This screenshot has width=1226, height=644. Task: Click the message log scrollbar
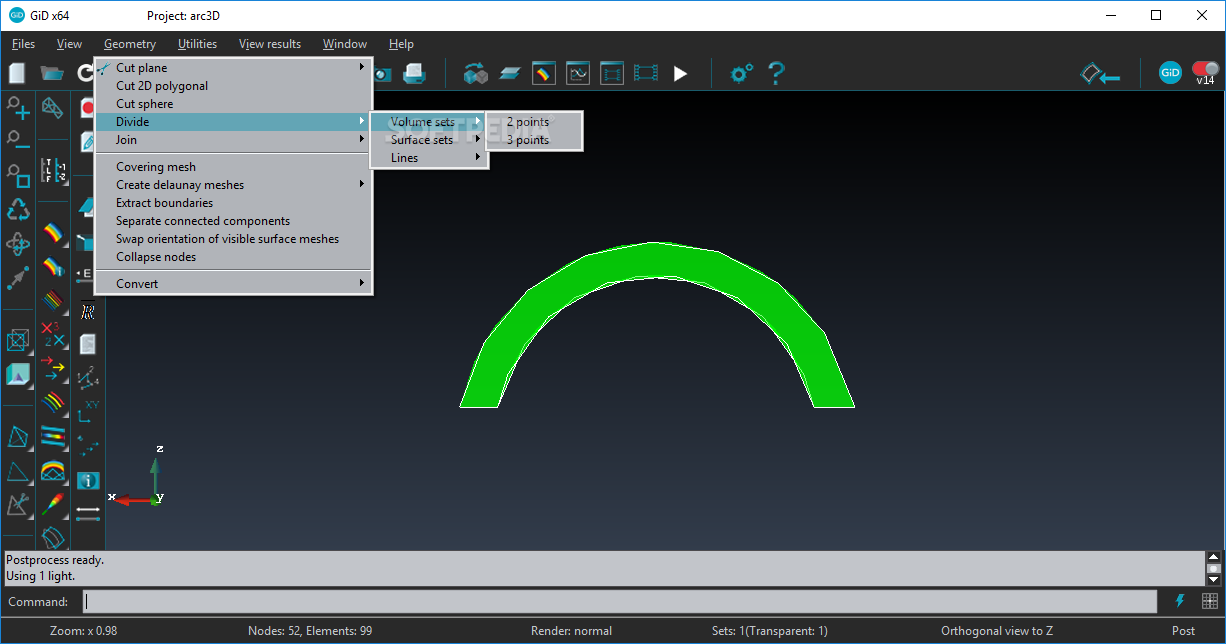point(1214,568)
